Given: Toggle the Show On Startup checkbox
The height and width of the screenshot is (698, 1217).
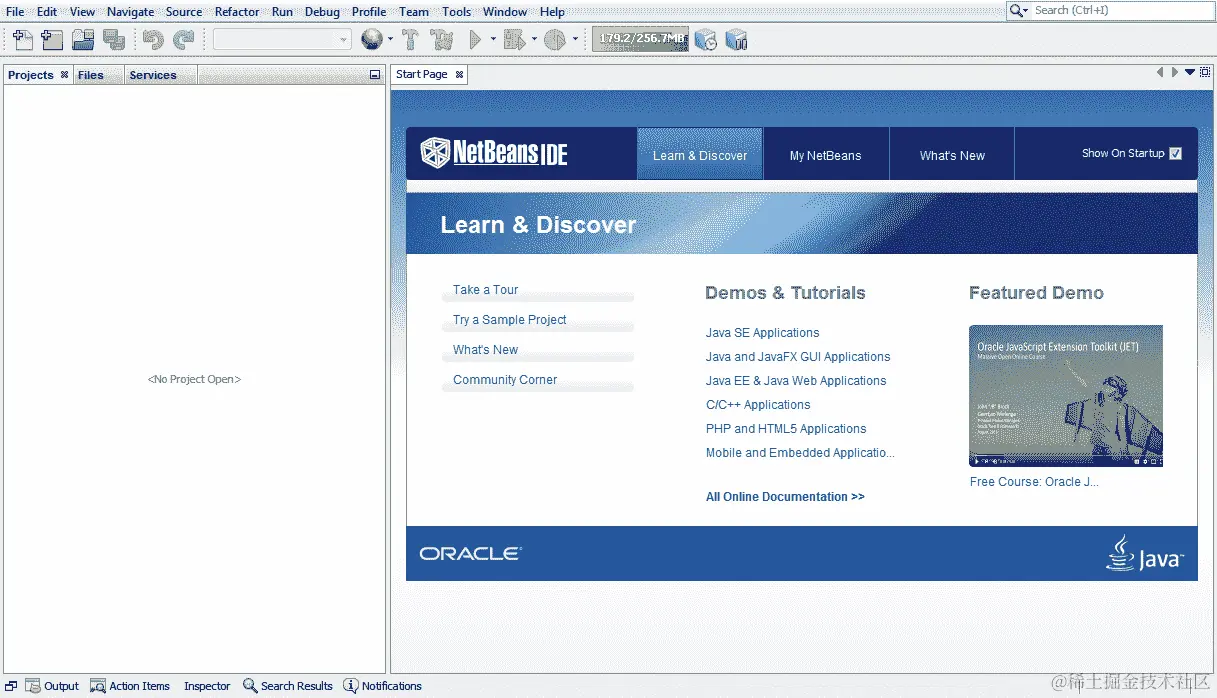Looking at the screenshot, I should (x=1175, y=153).
